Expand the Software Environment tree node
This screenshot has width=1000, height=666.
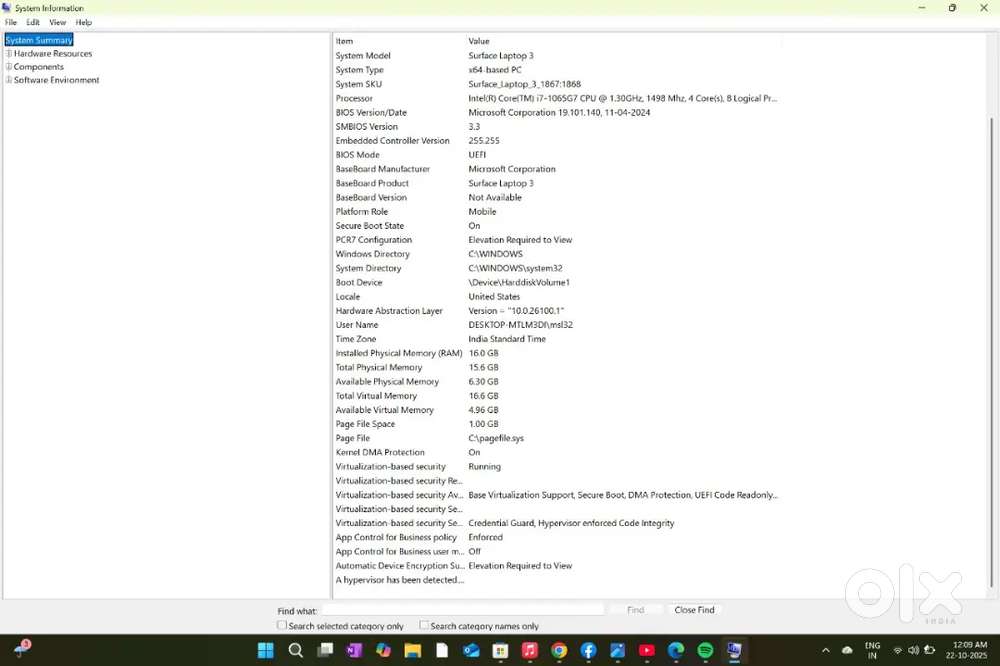(x=9, y=80)
